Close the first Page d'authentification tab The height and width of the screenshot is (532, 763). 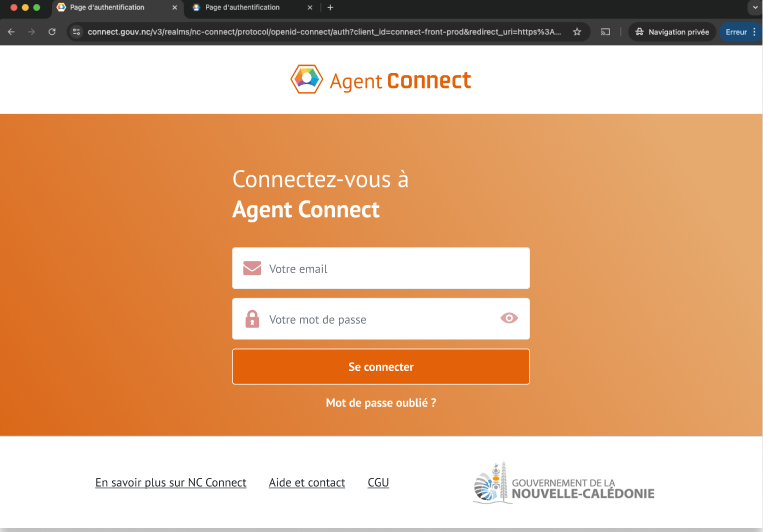(175, 7)
